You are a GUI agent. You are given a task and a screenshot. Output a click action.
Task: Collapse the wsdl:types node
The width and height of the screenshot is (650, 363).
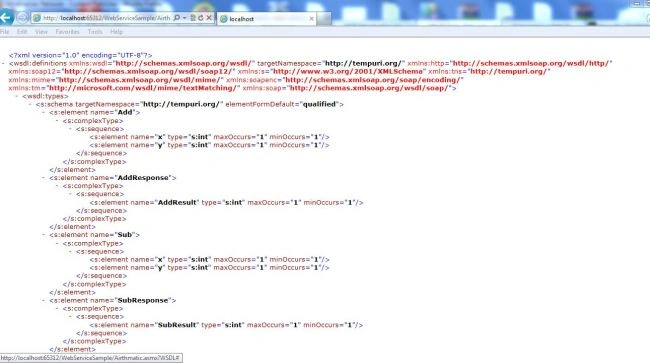17,96
